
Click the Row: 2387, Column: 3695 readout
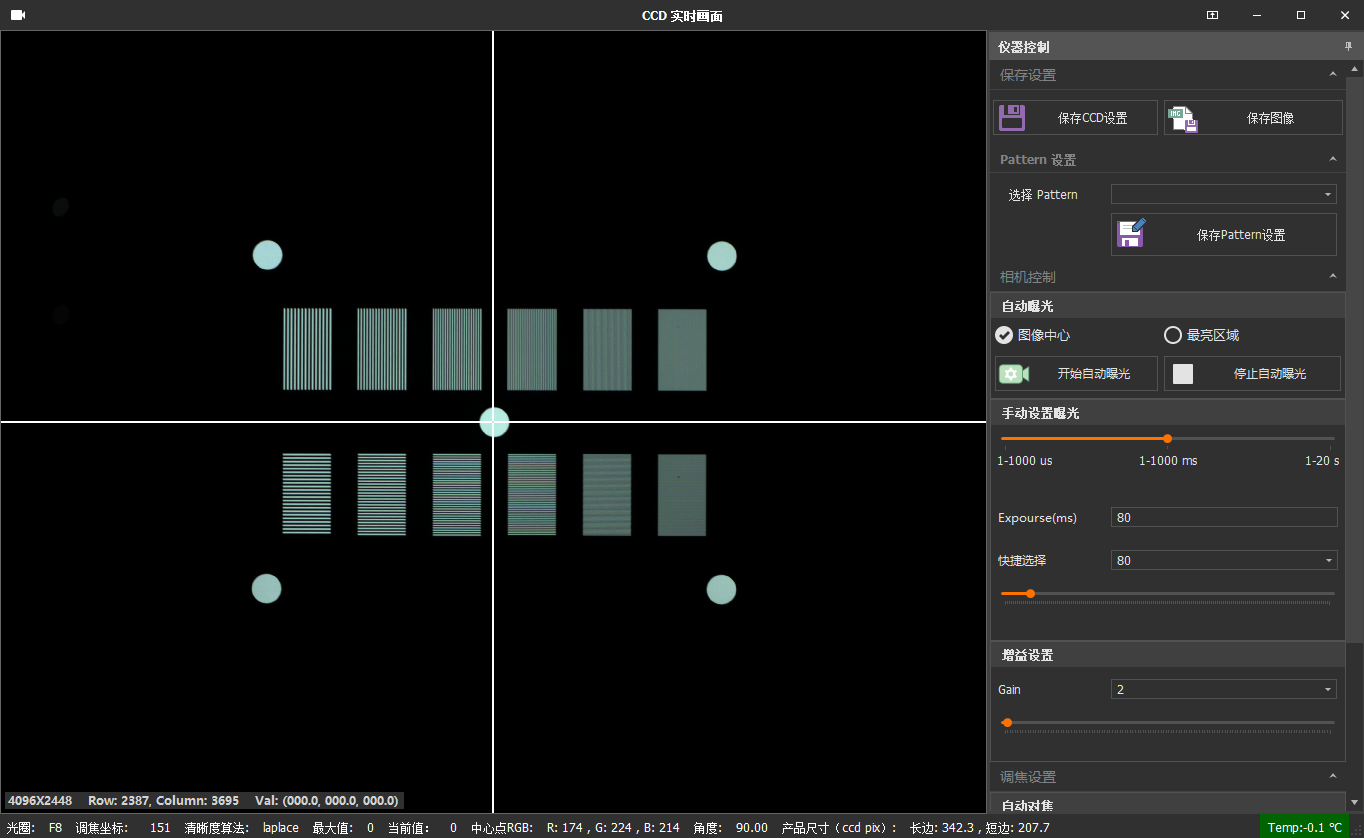[x=164, y=801]
